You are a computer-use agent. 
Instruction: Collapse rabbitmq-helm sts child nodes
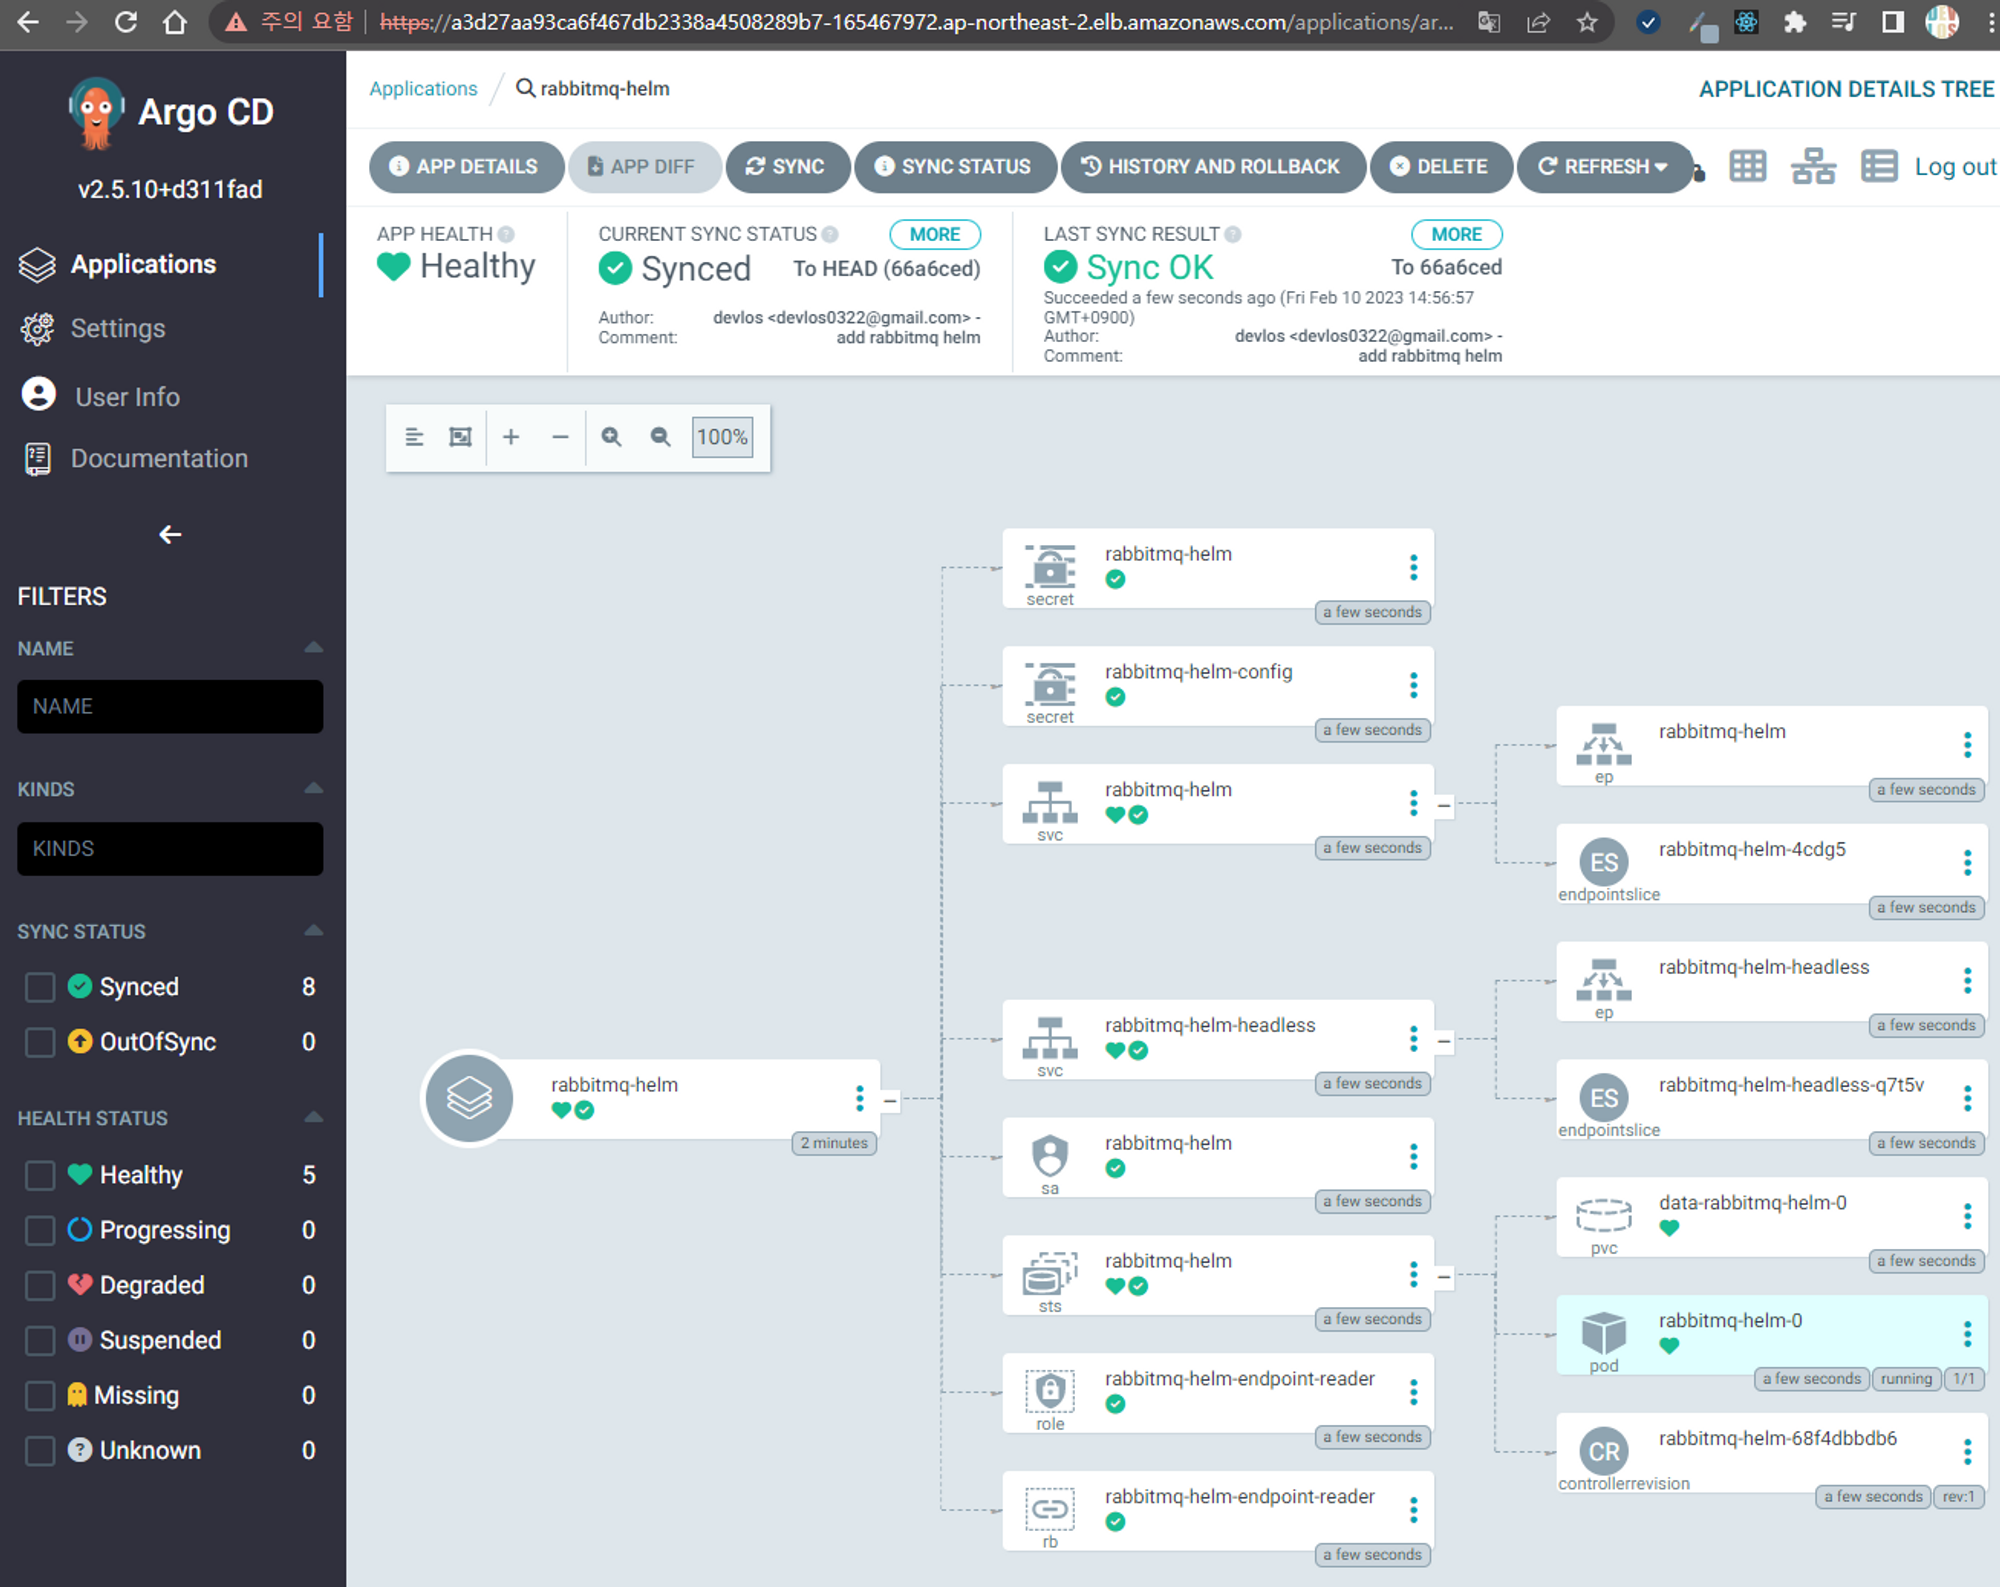[1443, 1277]
